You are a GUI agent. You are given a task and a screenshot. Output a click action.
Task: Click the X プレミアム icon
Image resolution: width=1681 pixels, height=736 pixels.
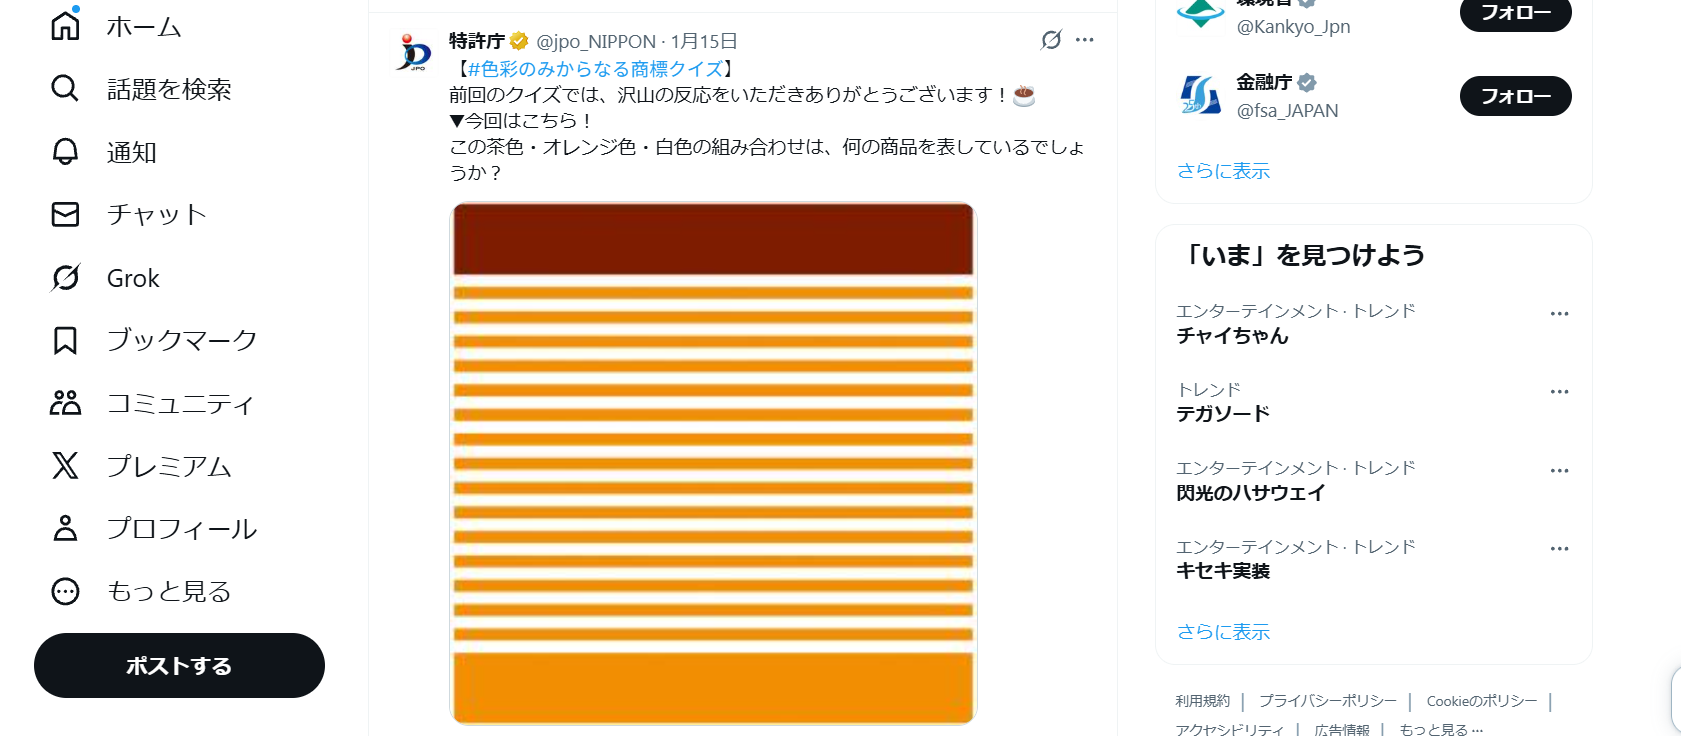pos(64,466)
